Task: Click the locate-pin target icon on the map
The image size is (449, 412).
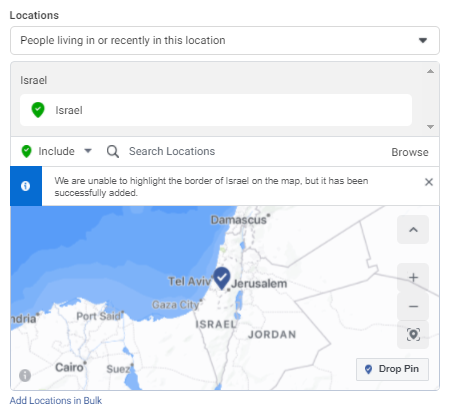Action: tap(413, 334)
